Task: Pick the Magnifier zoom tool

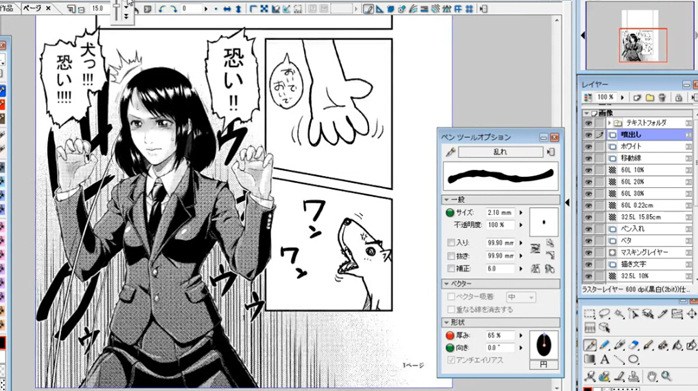Action: point(666,376)
